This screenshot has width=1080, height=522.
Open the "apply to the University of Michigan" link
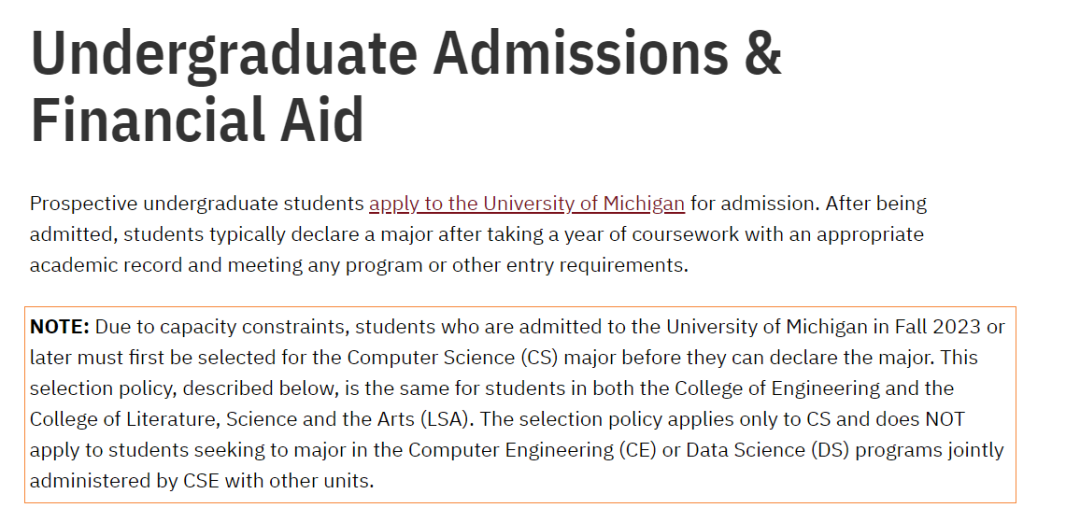(x=526, y=204)
